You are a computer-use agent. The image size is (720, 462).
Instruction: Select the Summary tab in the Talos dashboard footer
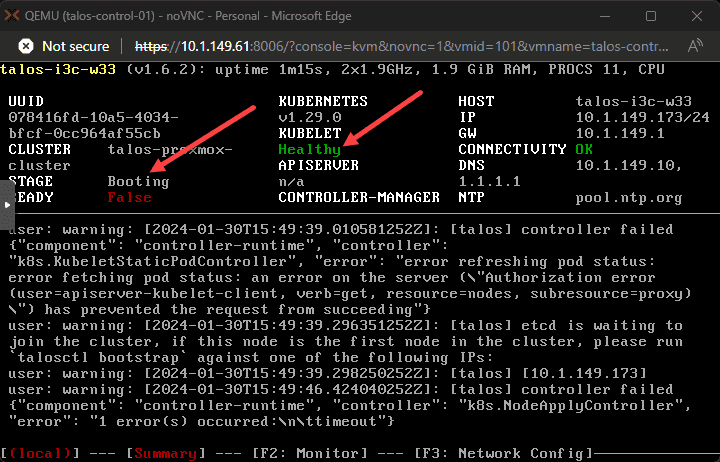click(x=165, y=454)
